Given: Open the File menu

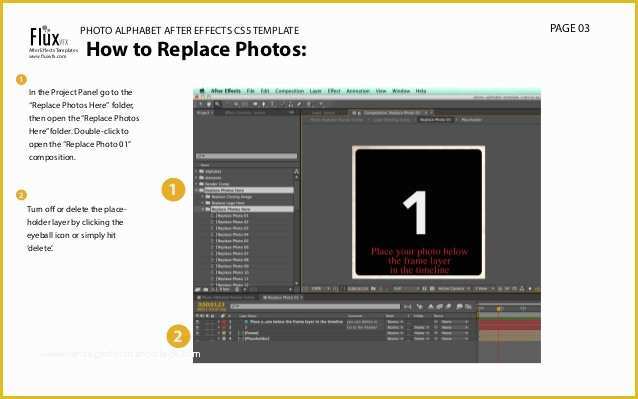Looking at the screenshot, I should (x=250, y=91).
